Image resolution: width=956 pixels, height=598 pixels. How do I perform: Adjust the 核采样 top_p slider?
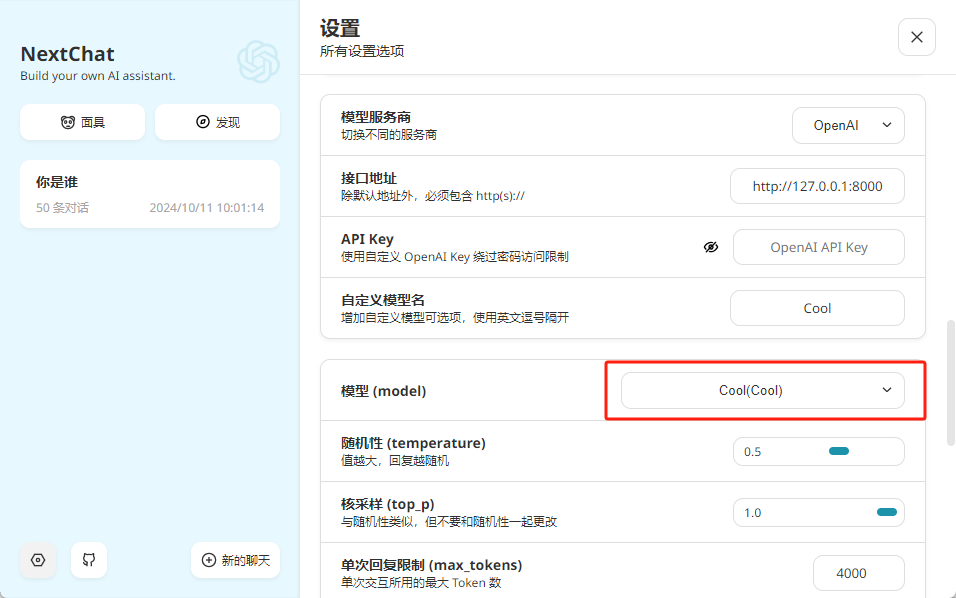click(x=885, y=512)
